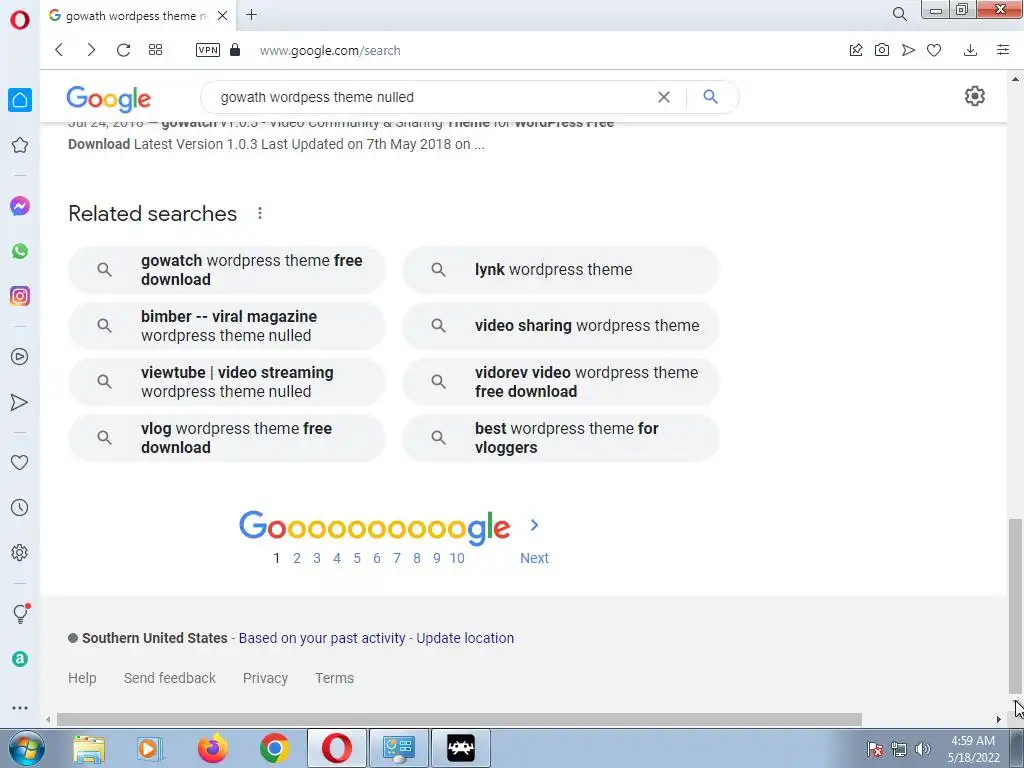This screenshot has width=1024, height=768.
Task: Open the lightbulb tips icon in sidebar
Action: click(x=20, y=613)
